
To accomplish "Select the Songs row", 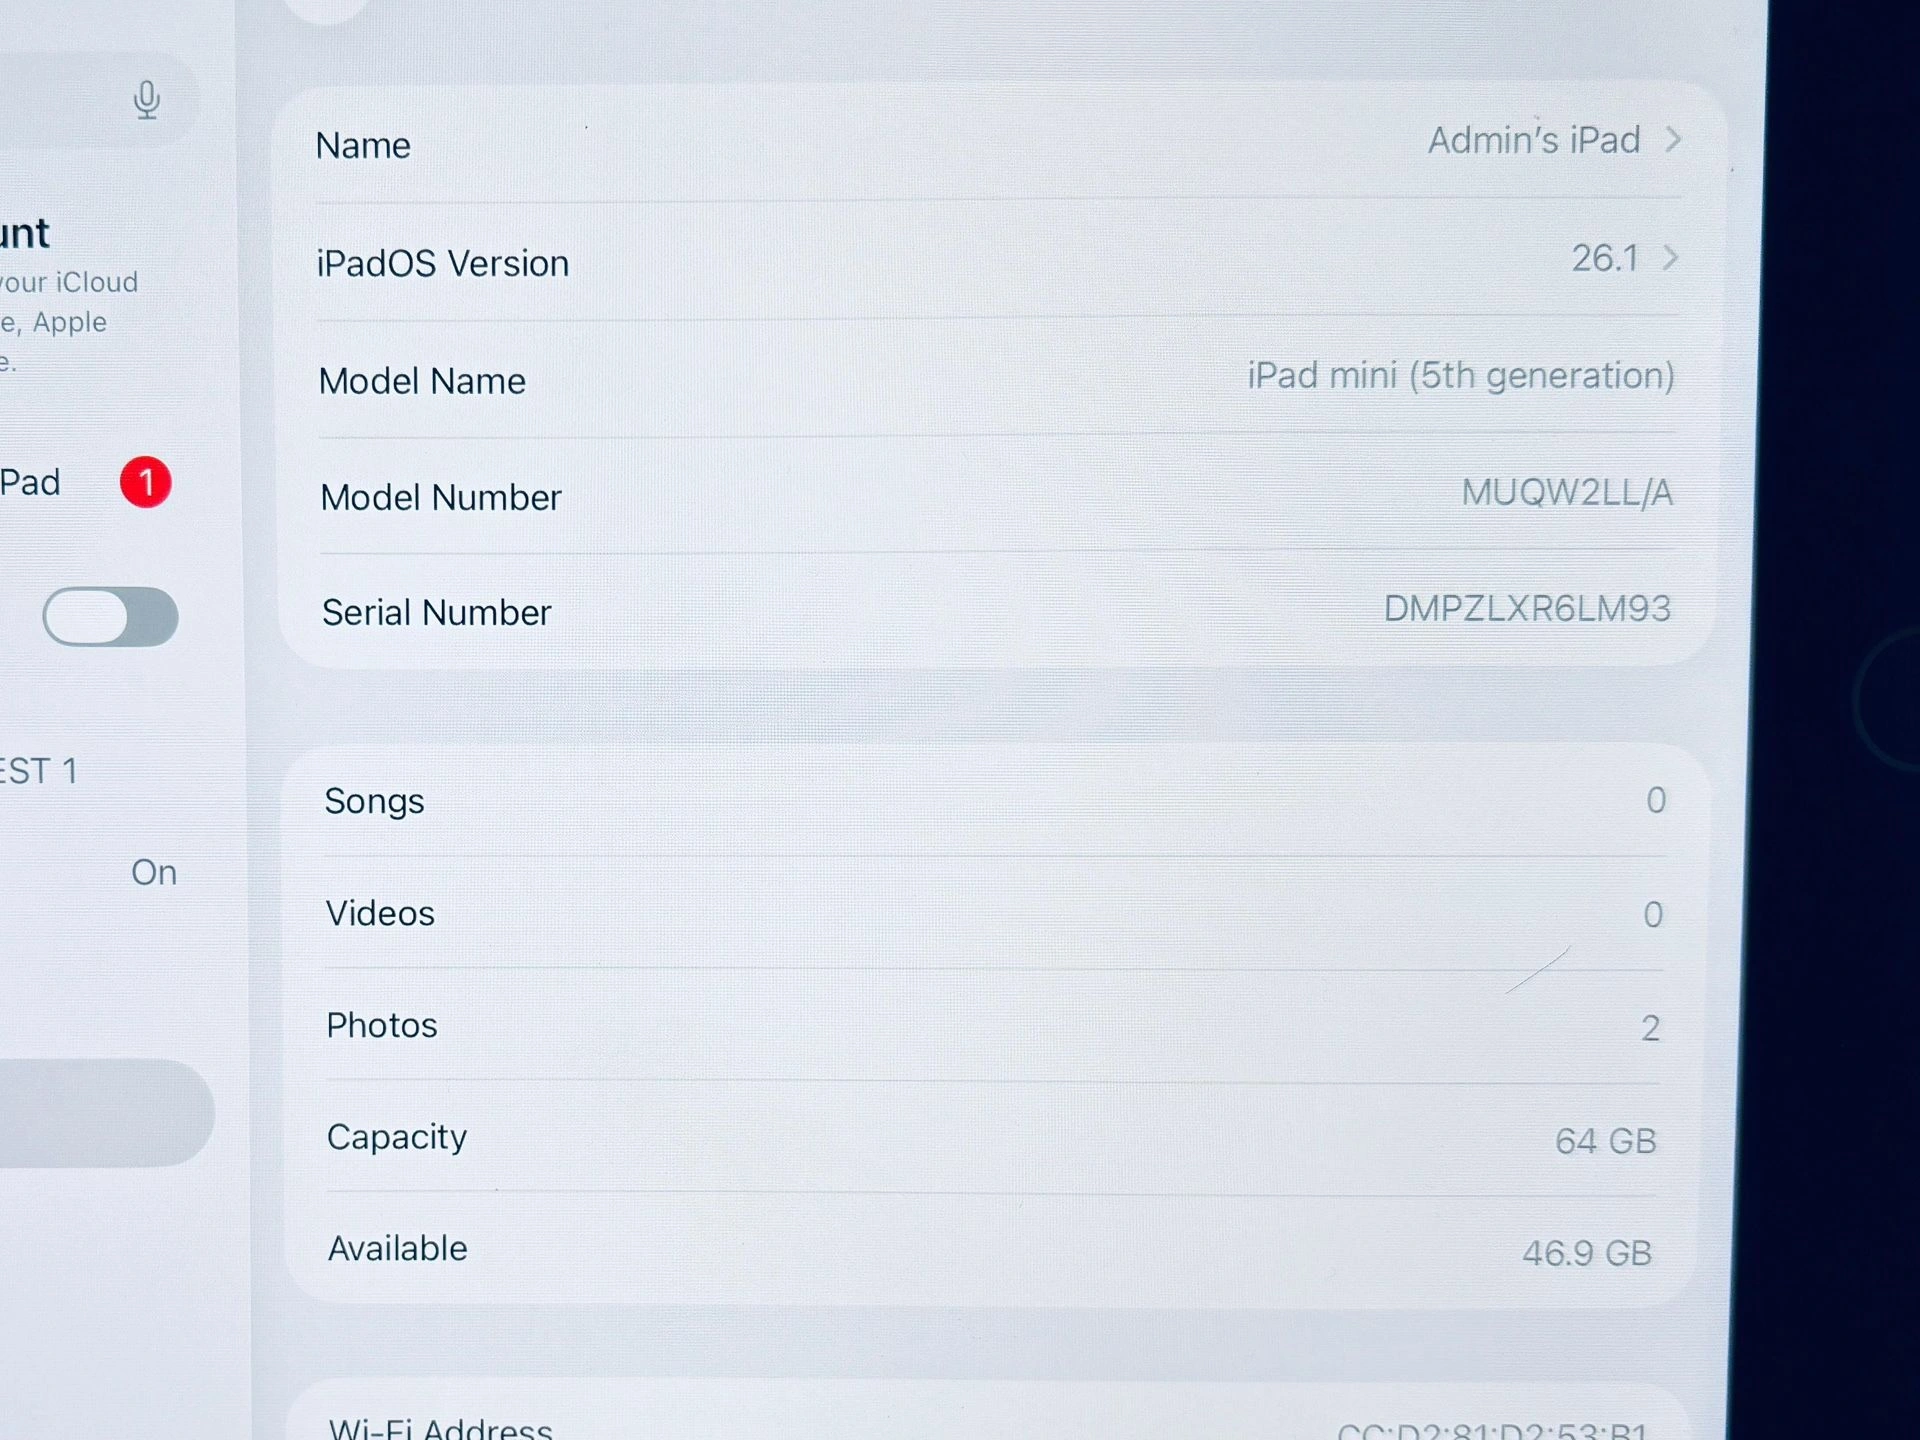I will click(x=996, y=800).
